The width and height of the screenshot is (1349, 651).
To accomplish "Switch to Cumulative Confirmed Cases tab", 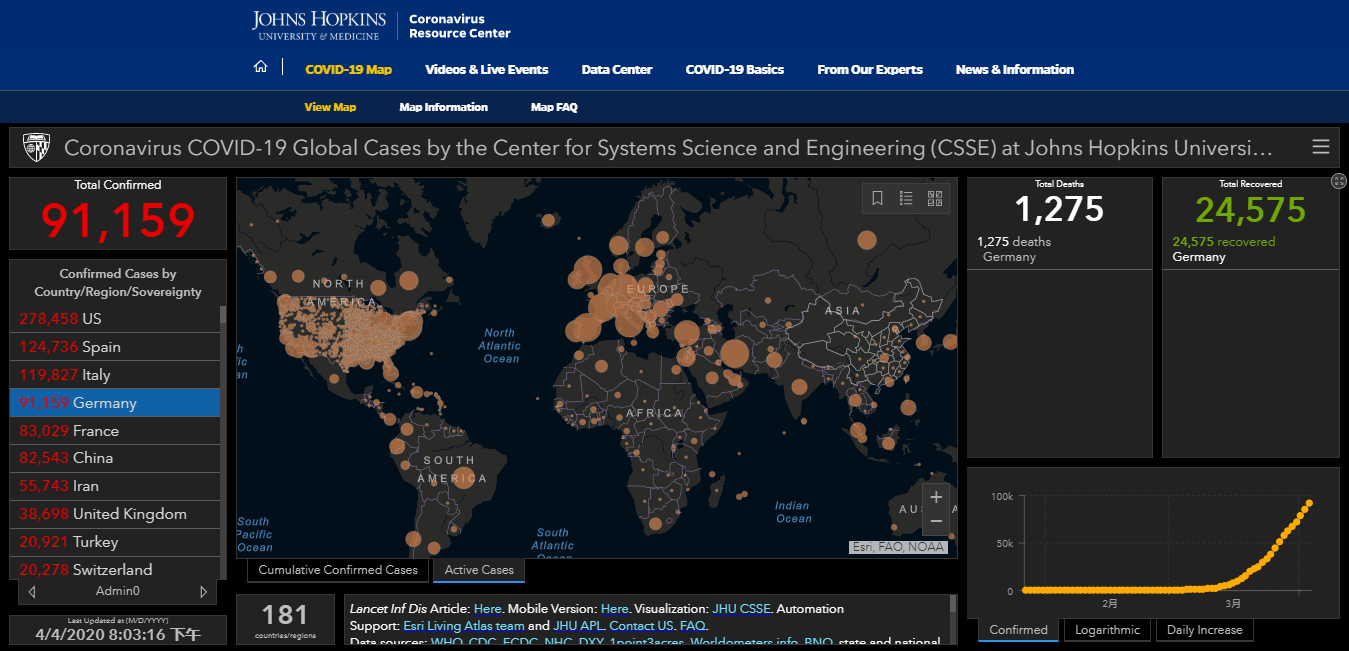I will tap(338, 570).
